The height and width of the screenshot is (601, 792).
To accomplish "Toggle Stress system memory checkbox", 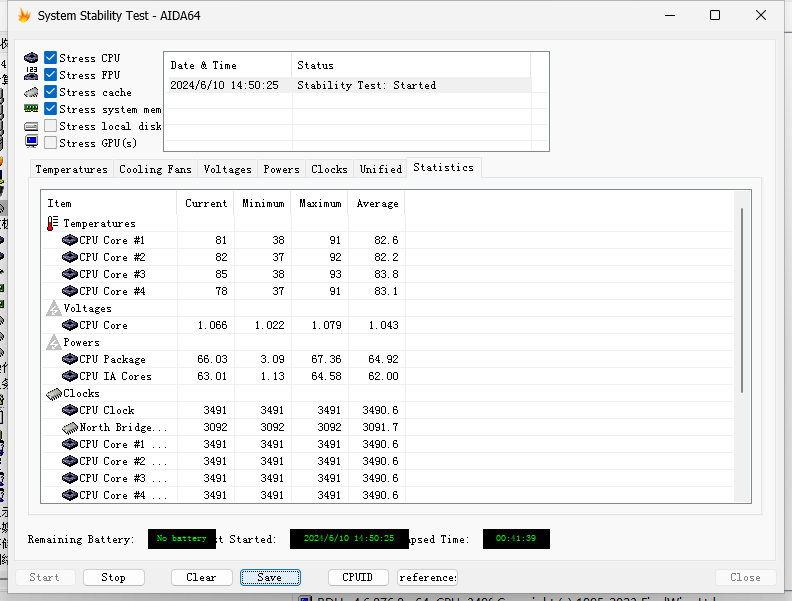I will pyautogui.click(x=51, y=109).
